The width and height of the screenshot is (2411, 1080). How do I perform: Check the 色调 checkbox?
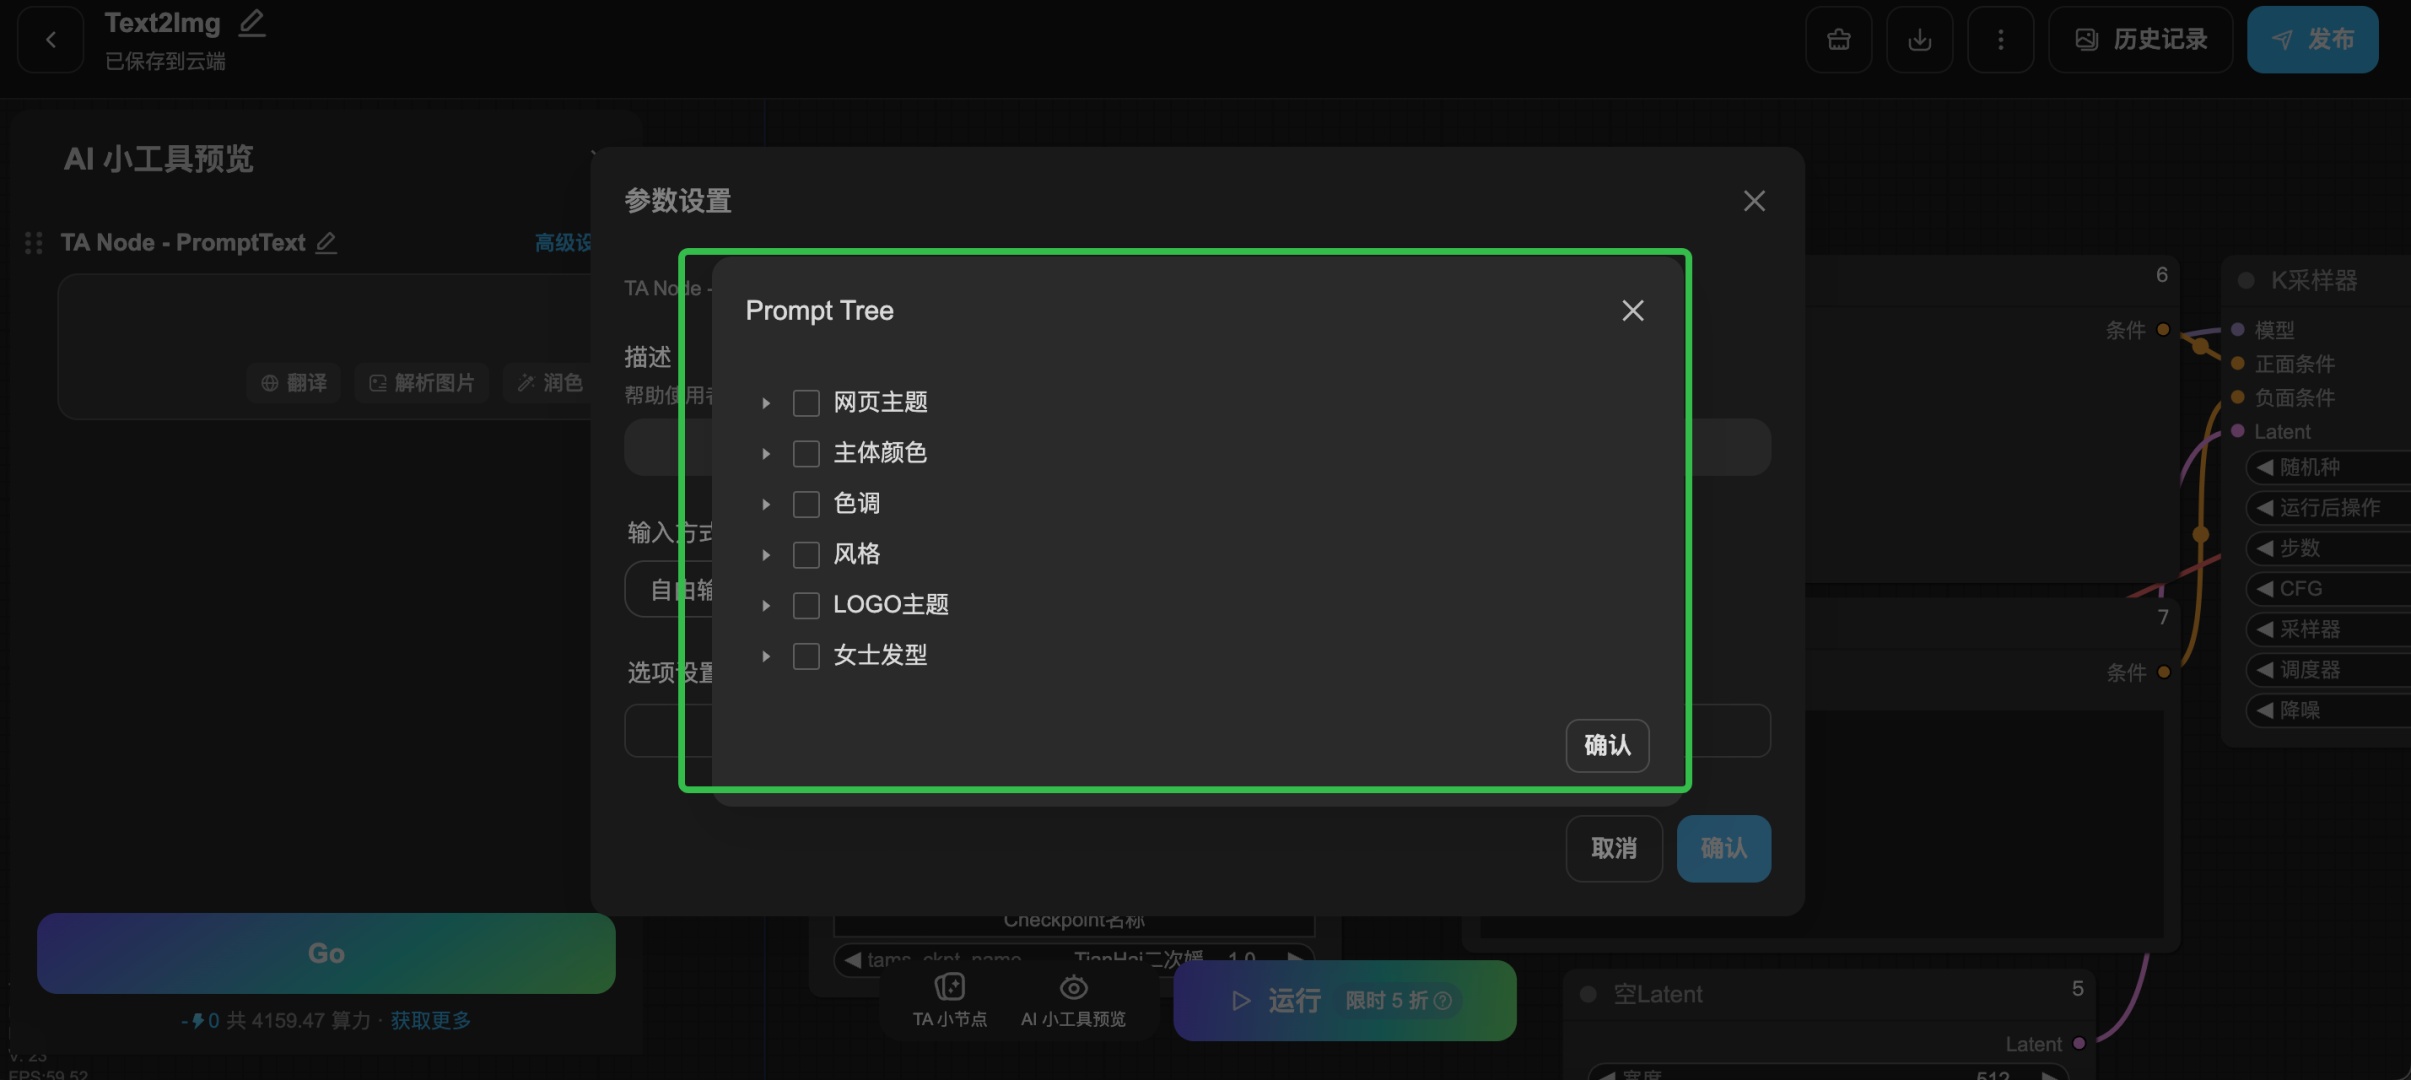pyautogui.click(x=806, y=504)
